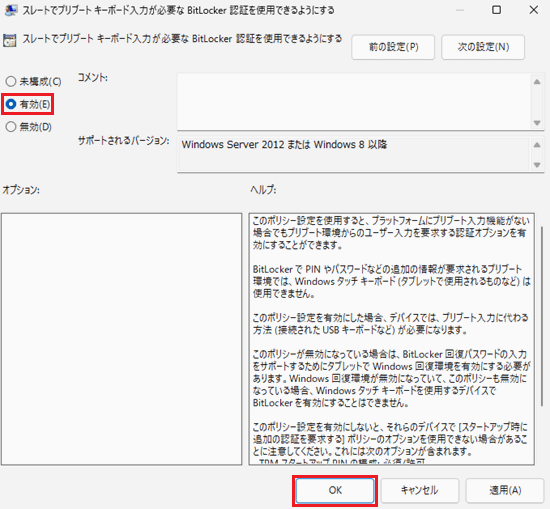The image size is (550, 509).
Task: Click the コメント label
Action: point(93,78)
